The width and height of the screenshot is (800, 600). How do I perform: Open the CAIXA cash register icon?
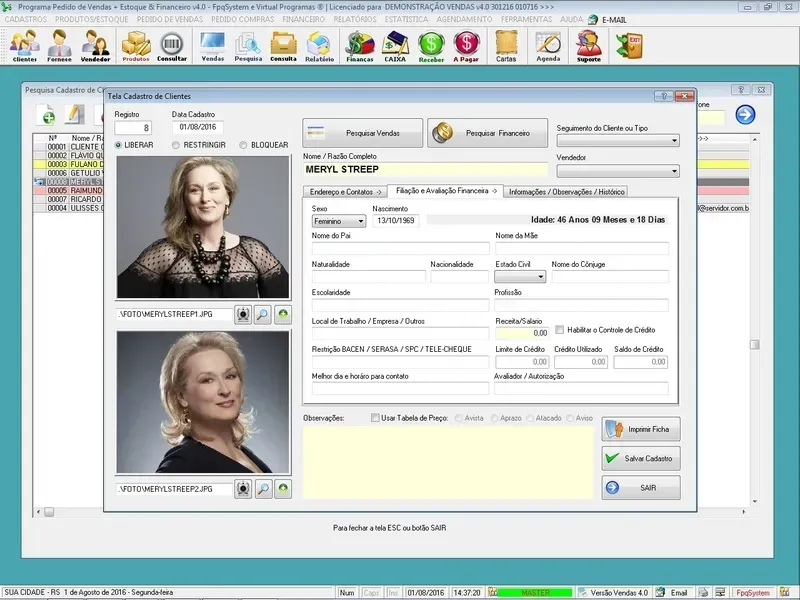(x=395, y=46)
